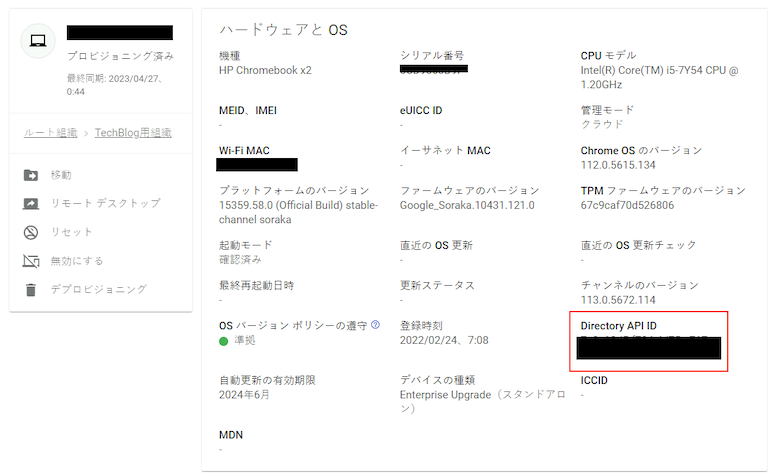Viewport: 768px width, 476px height.
Task: Click the 更新ステータス label
Action: (437, 285)
